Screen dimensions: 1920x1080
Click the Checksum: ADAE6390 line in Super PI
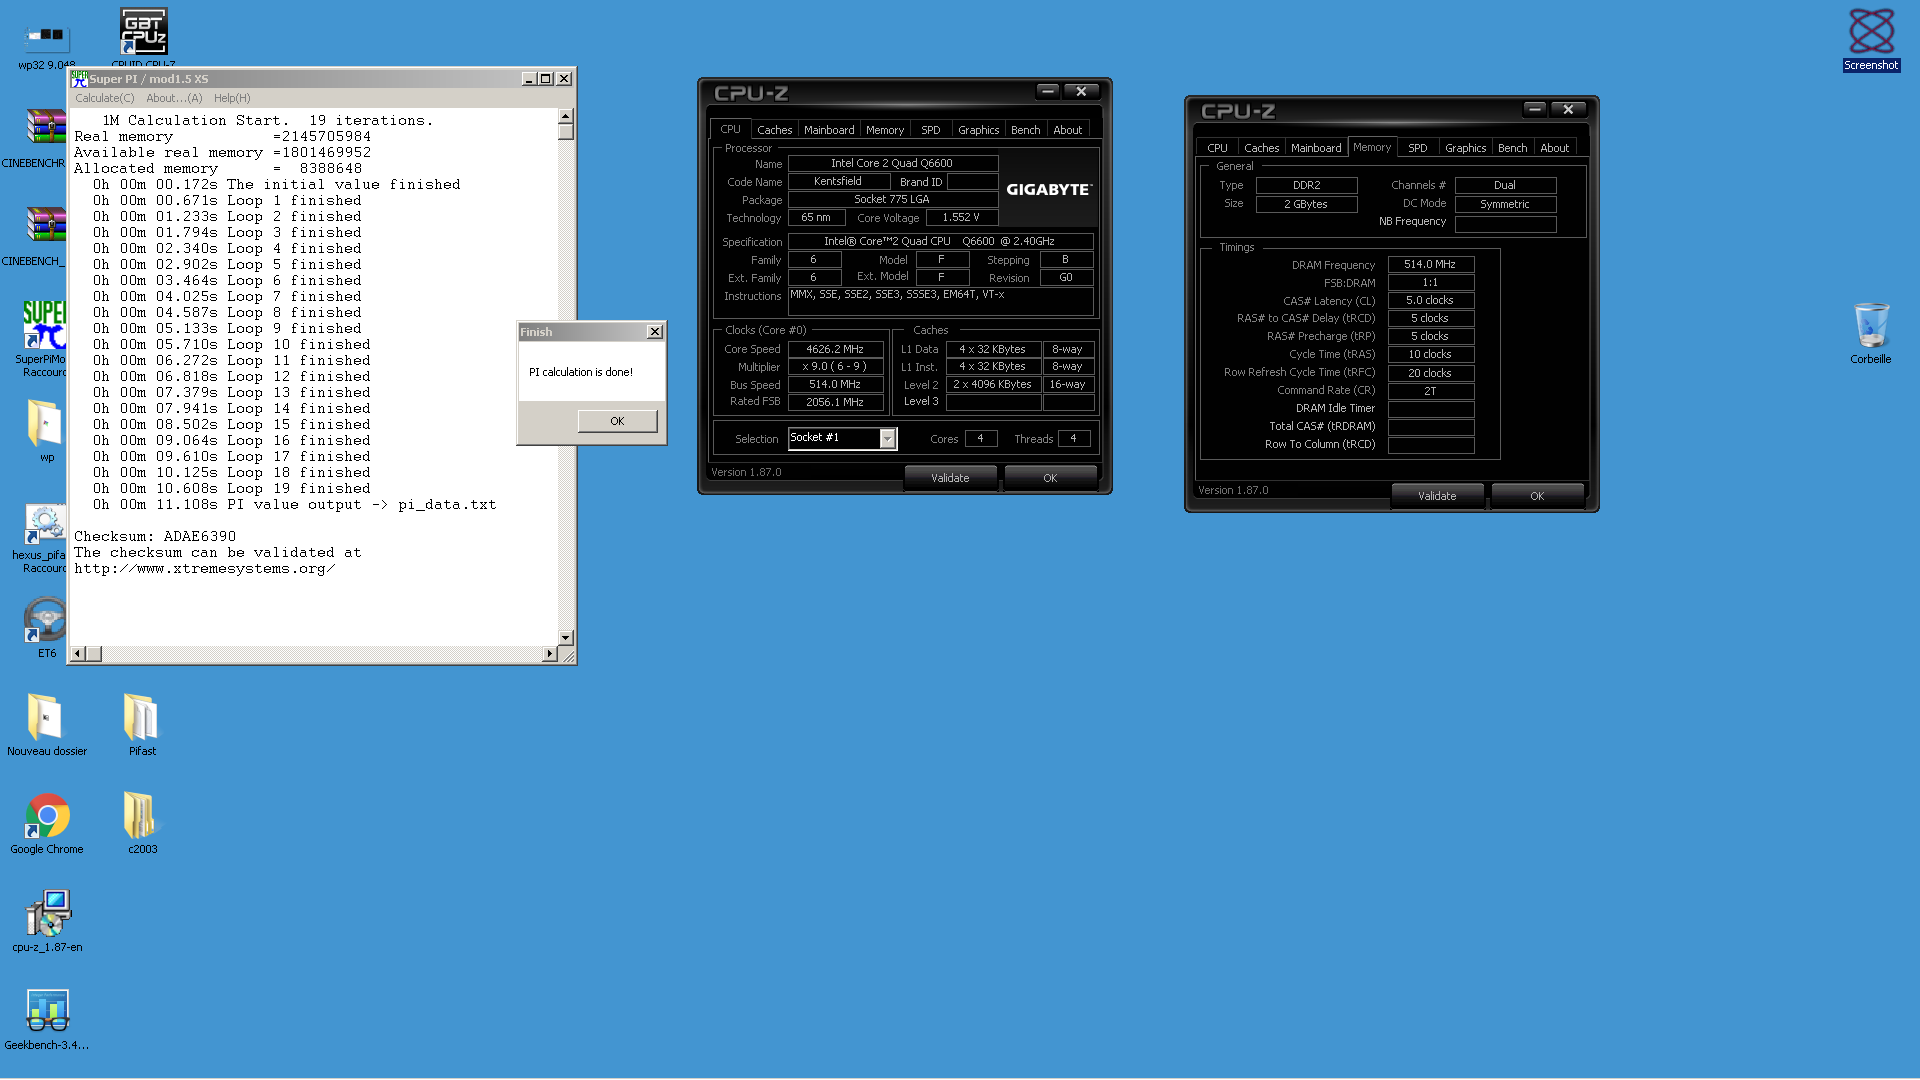coord(155,536)
